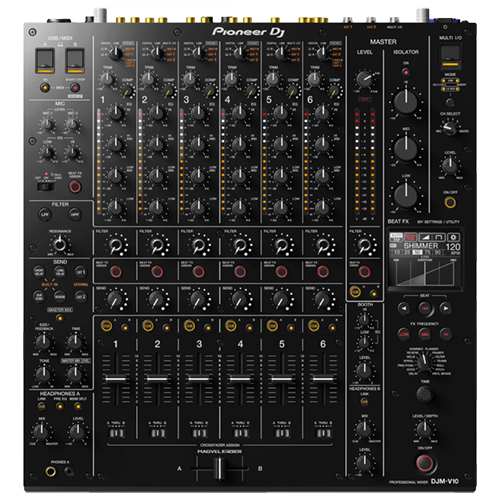Viewport: 500px width, 500px height.
Task: Click the channel 1 fader handle
Action: tap(116, 379)
